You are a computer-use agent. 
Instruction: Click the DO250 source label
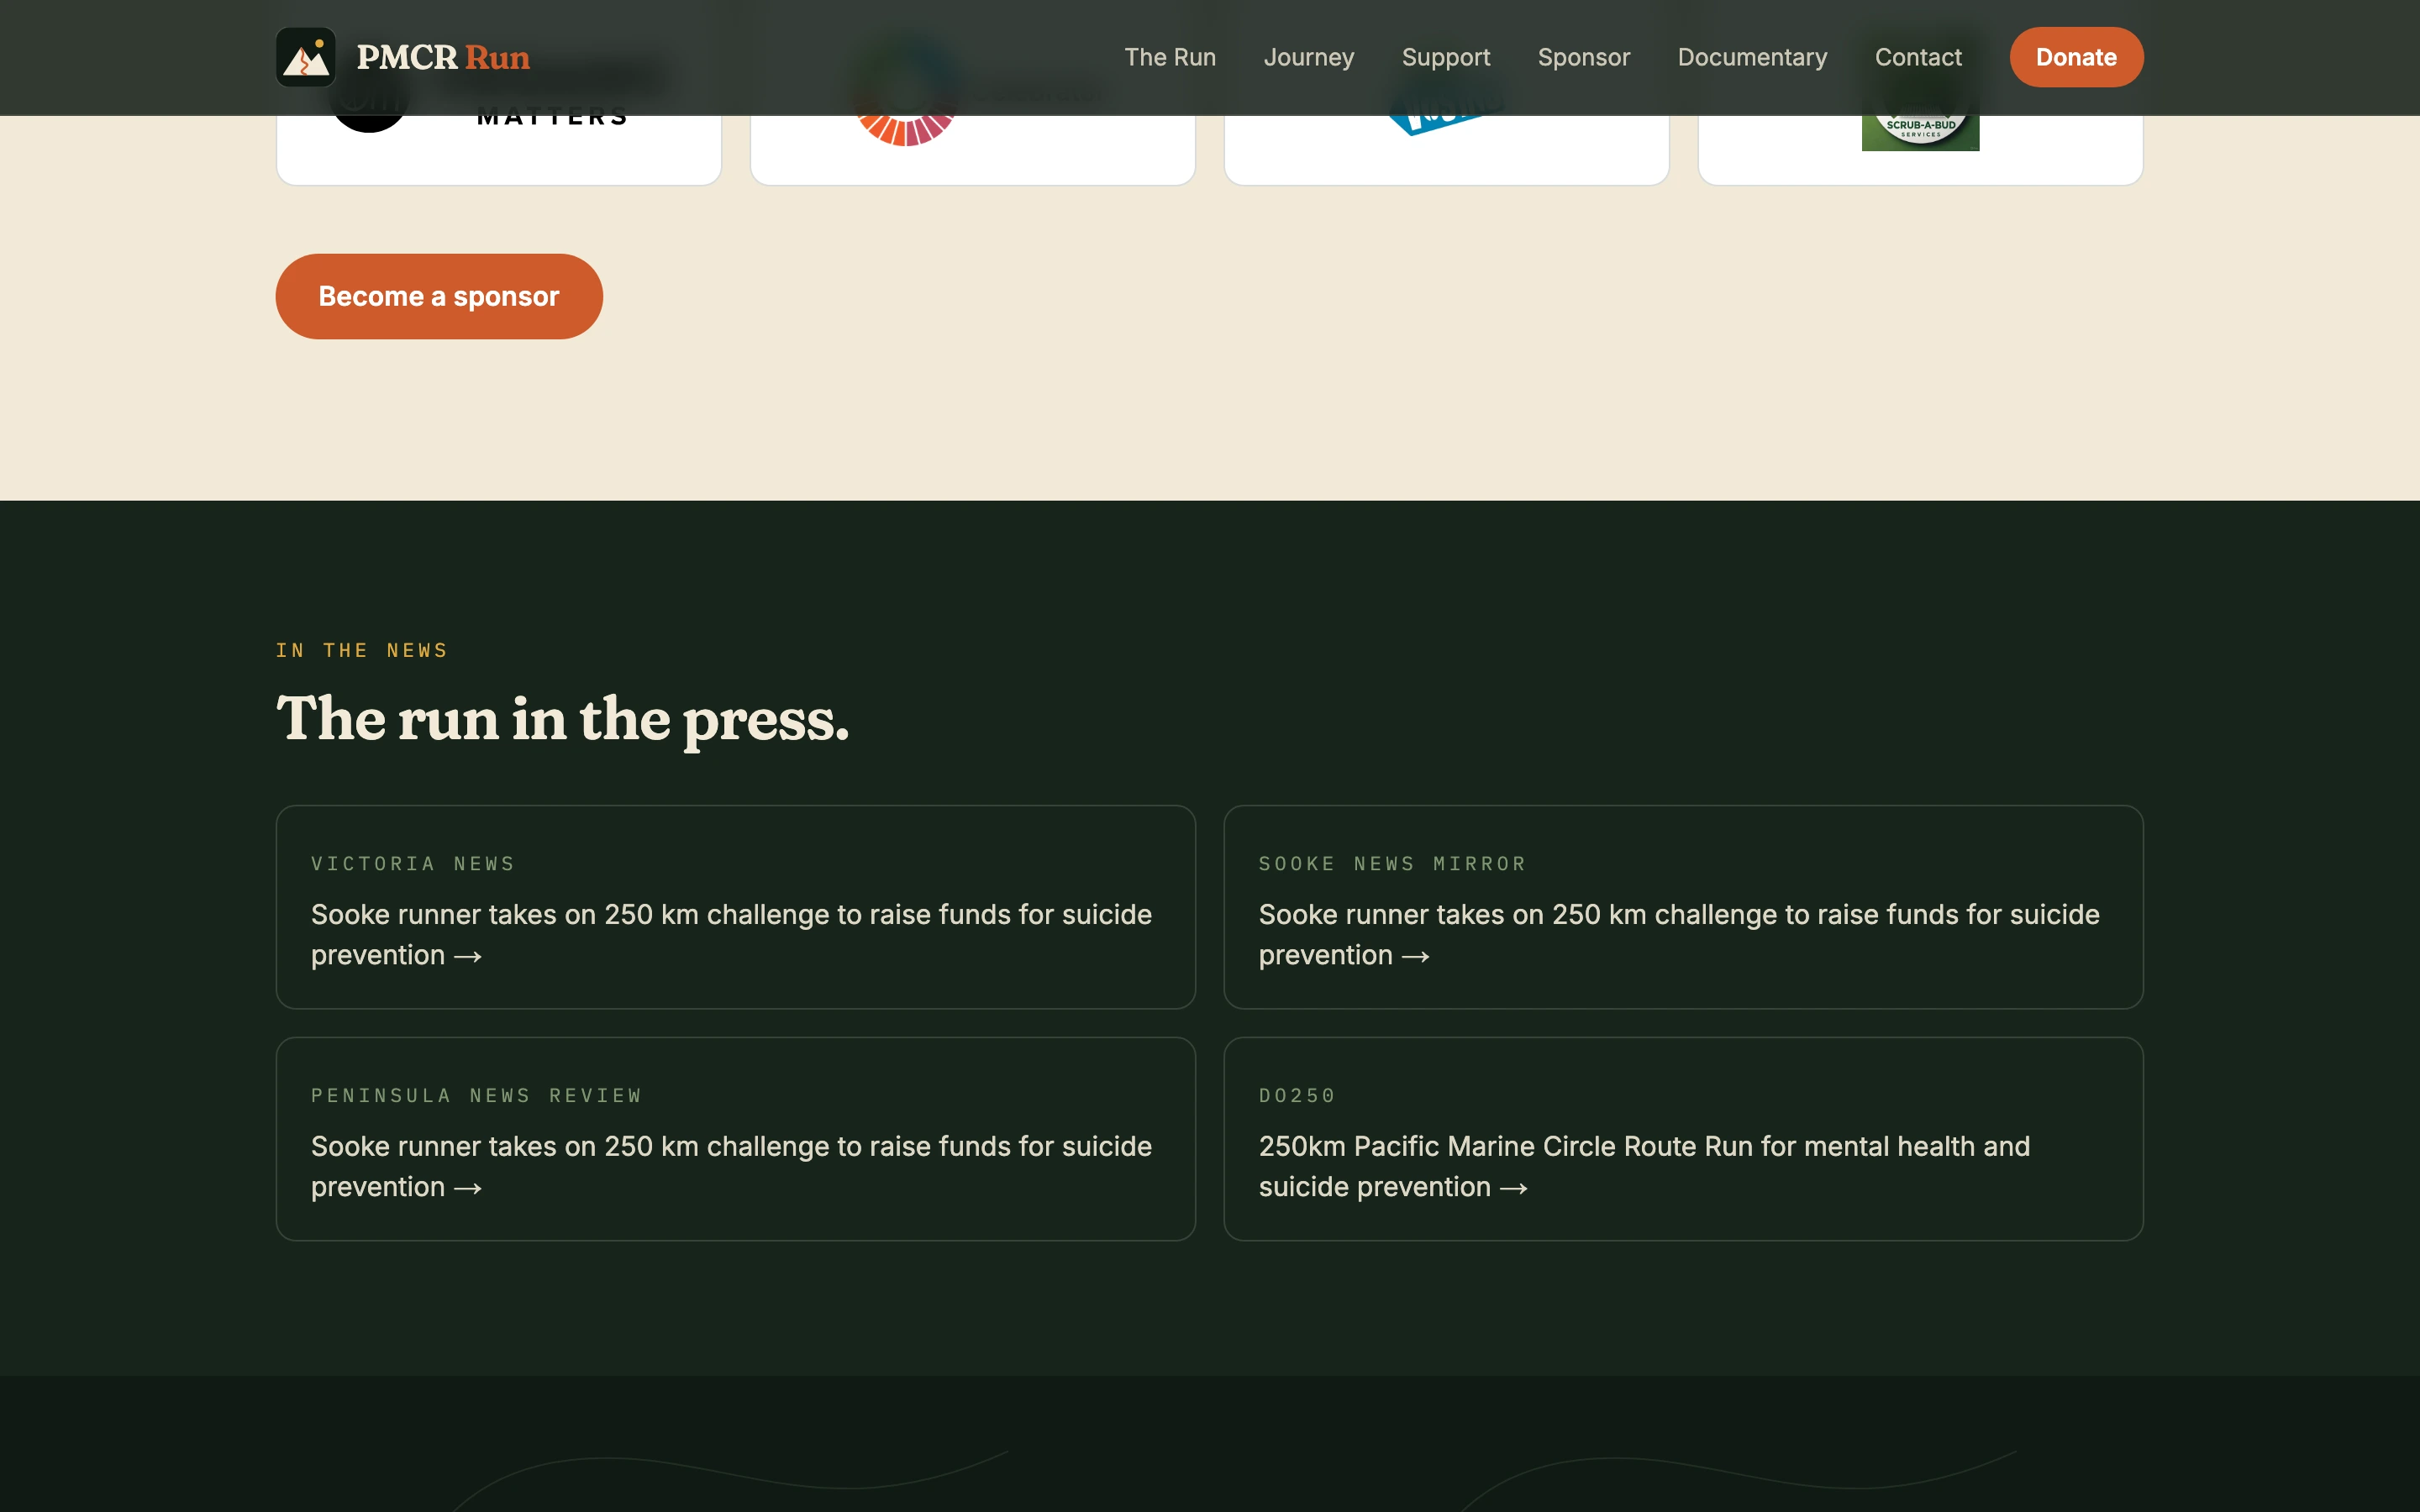click(1297, 1095)
